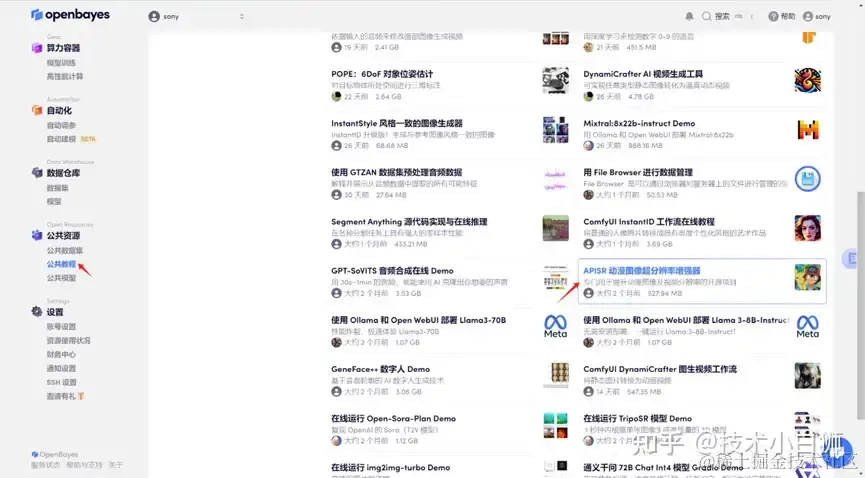Open 公共数据集 in sidebar

coord(65,251)
